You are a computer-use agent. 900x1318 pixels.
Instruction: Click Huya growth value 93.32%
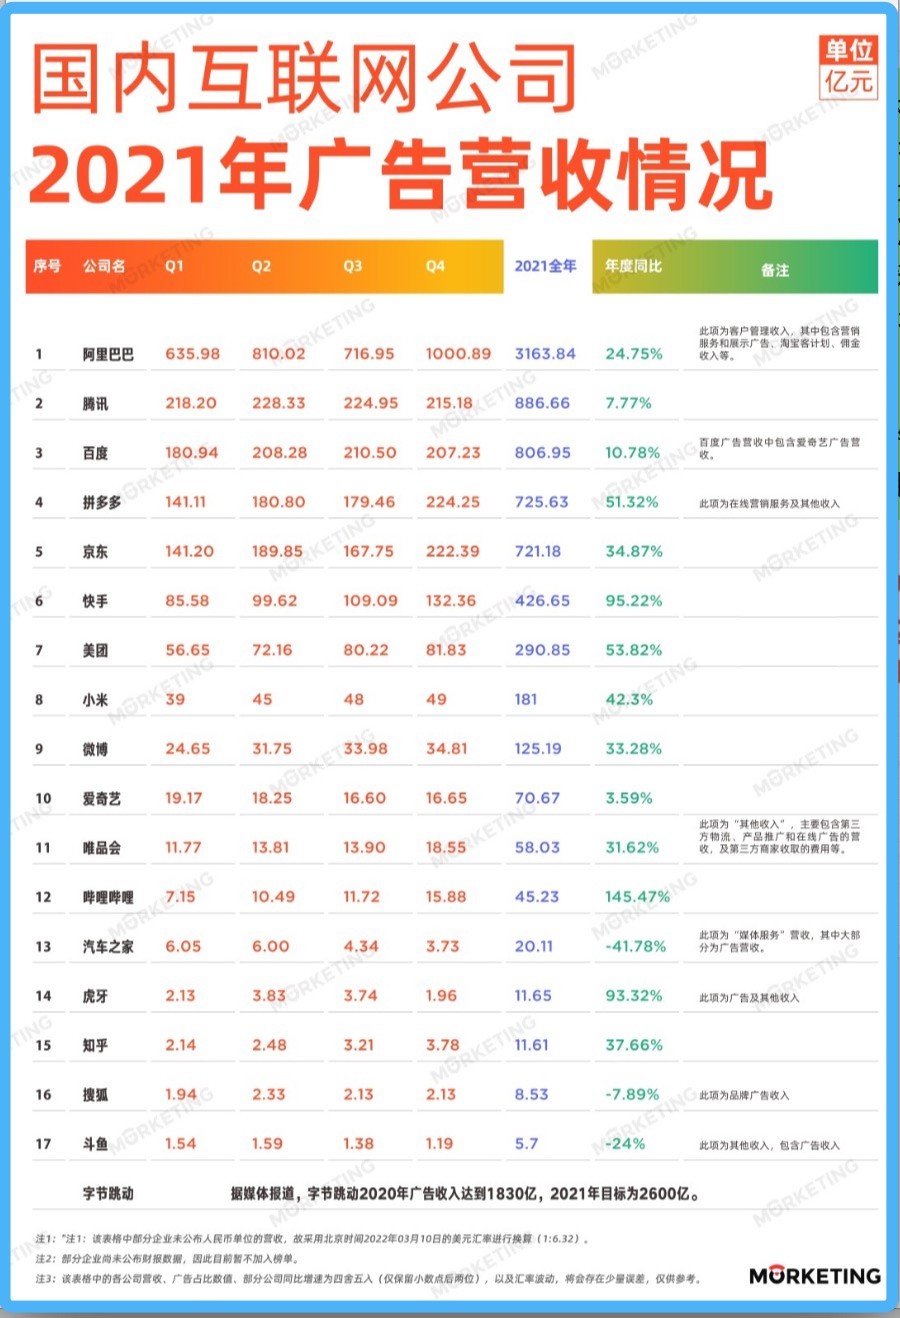(x=633, y=996)
